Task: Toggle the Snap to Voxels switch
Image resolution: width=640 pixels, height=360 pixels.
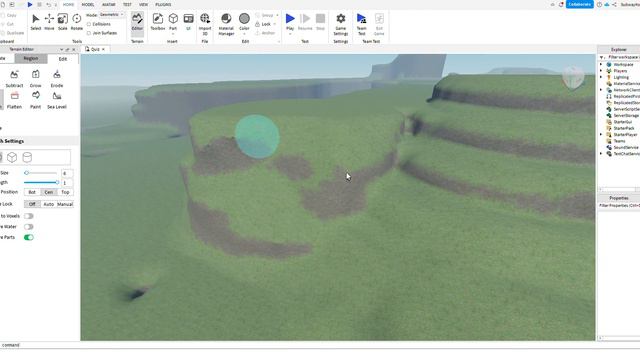Action: tap(29, 216)
